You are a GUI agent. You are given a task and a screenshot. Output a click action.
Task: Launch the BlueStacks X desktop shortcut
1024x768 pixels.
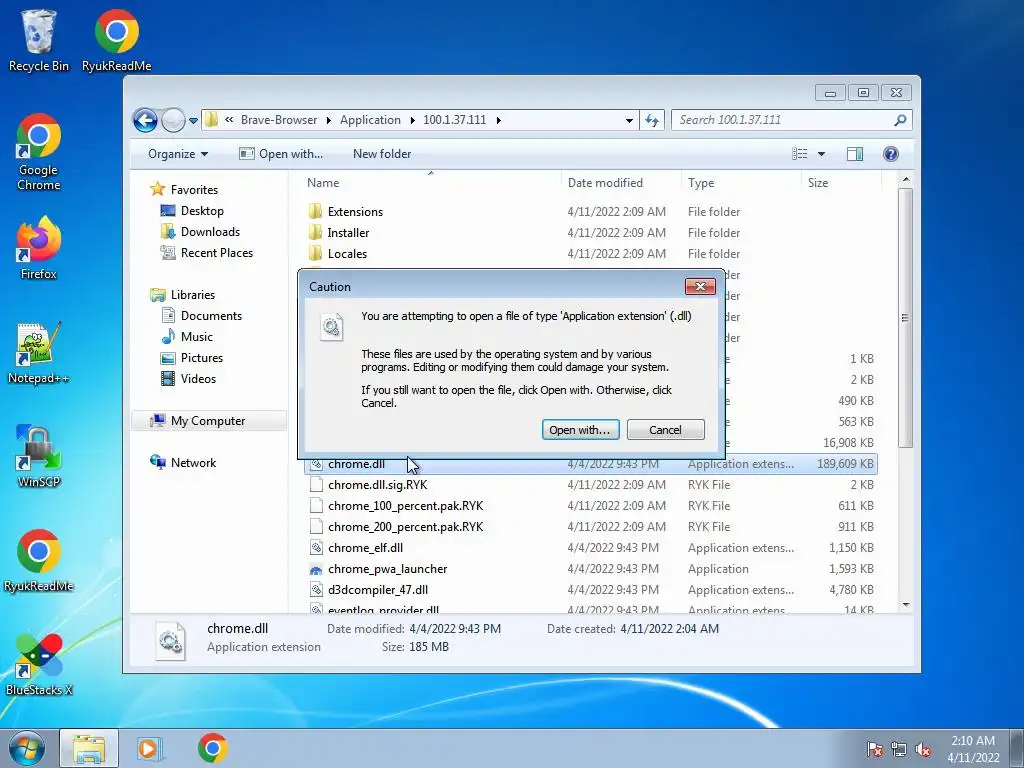click(39, 664)
